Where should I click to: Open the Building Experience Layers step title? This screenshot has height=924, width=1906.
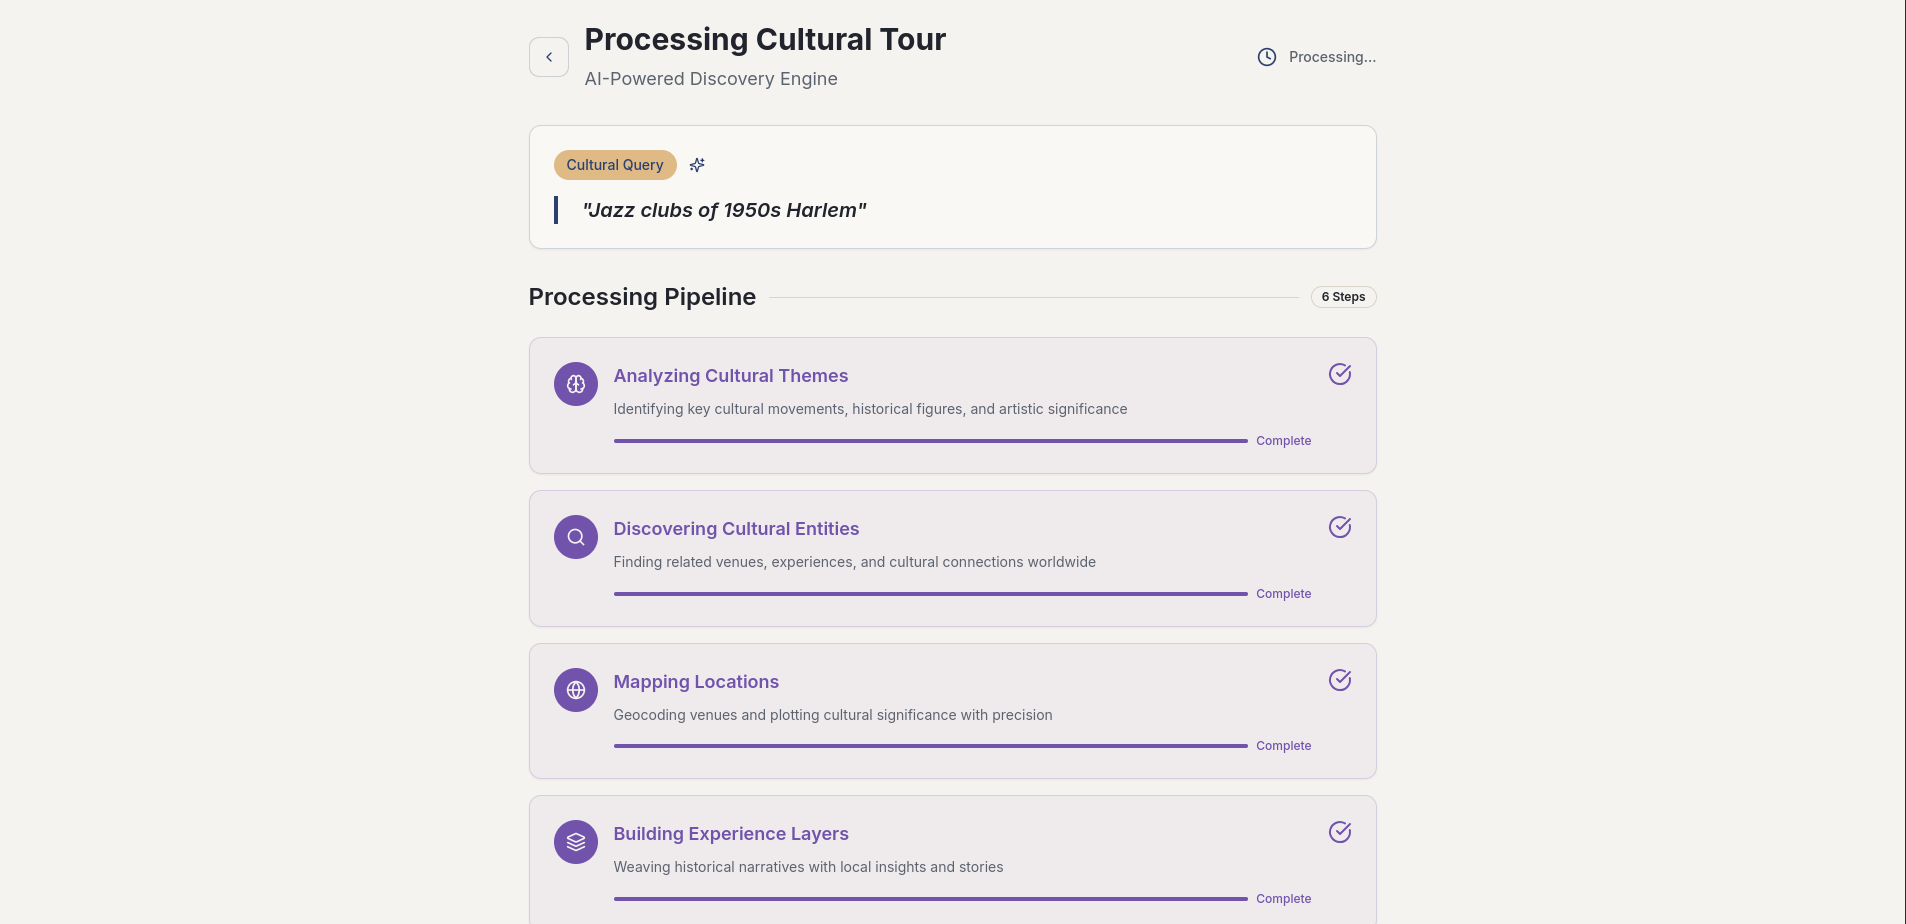tap(731, 834)
